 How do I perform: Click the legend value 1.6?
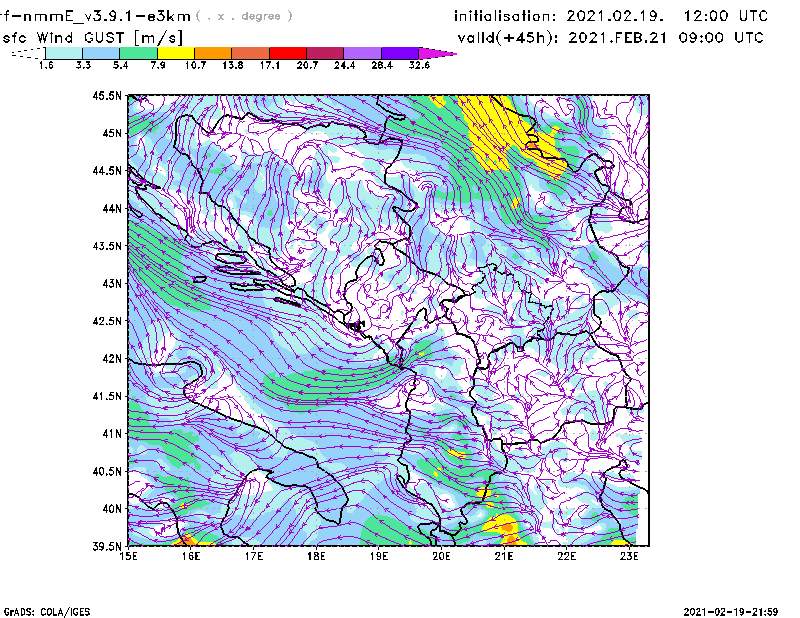pos(46,65)
